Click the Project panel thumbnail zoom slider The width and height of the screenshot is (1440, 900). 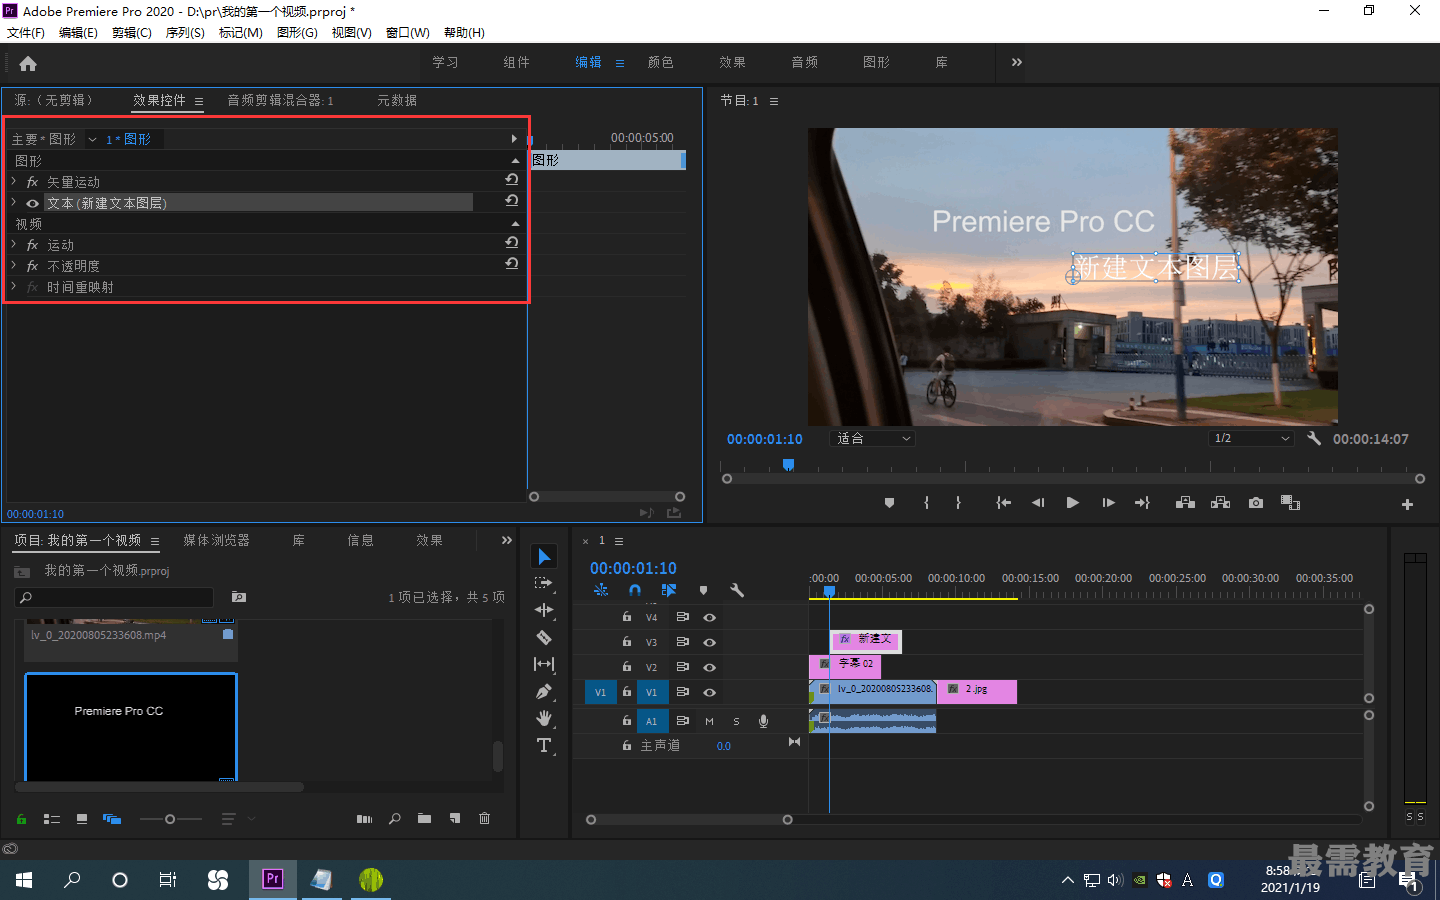[x=170, y=819]
